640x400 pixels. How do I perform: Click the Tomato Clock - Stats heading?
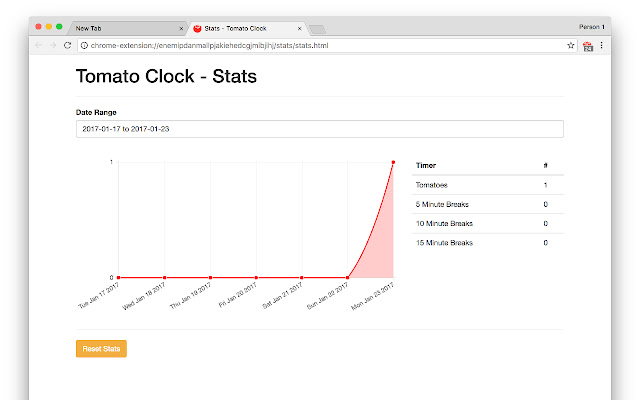point(166,76)
